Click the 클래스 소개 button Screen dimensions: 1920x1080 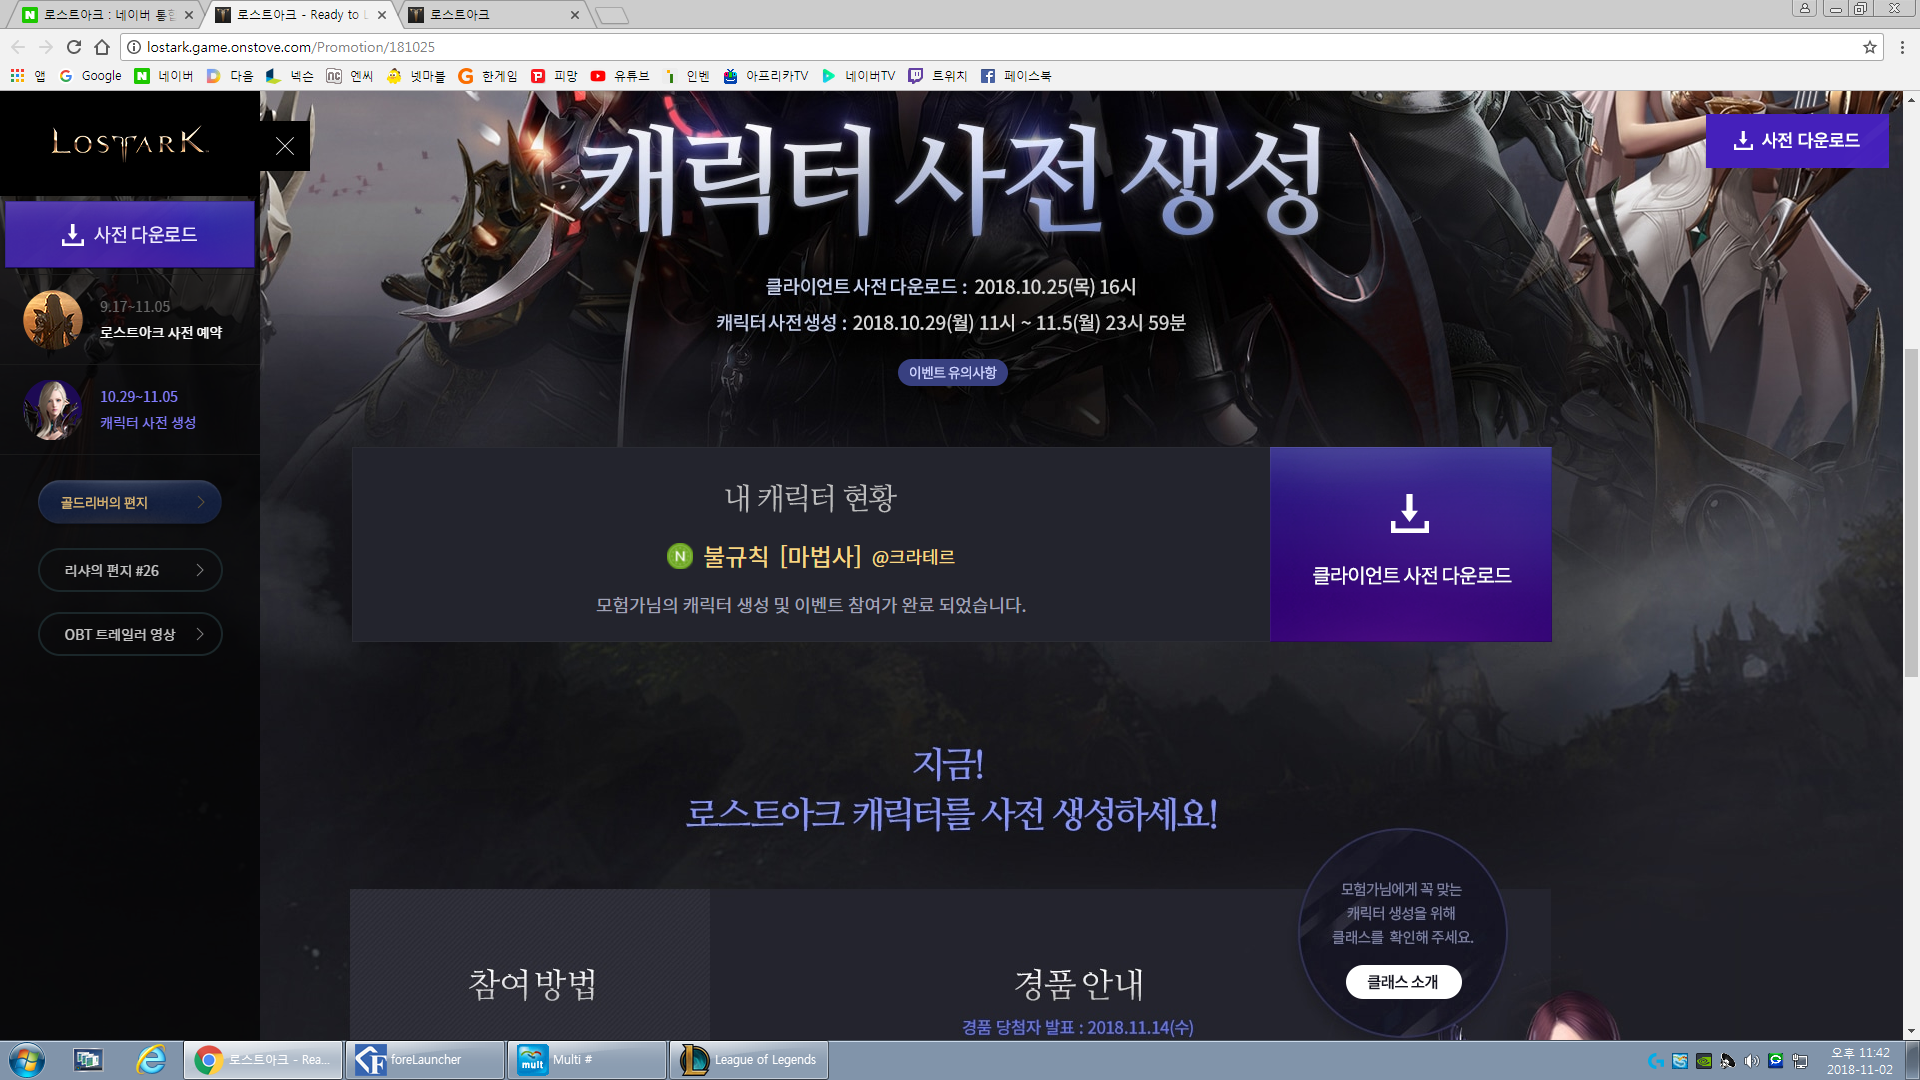tap(1403, 982)
